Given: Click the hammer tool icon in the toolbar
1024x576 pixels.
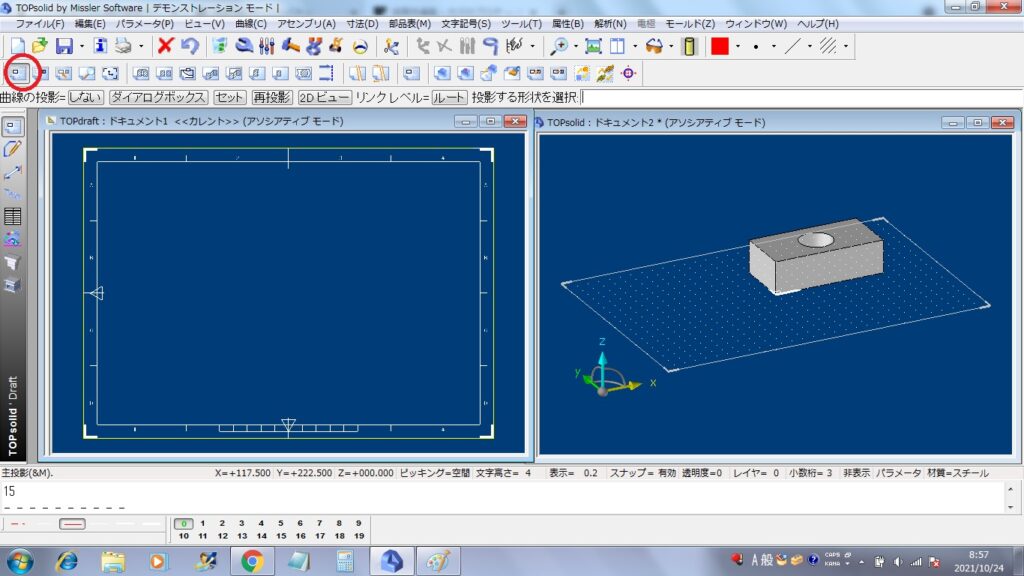Looking at the screenshot, I should click(x=290, y=46).
